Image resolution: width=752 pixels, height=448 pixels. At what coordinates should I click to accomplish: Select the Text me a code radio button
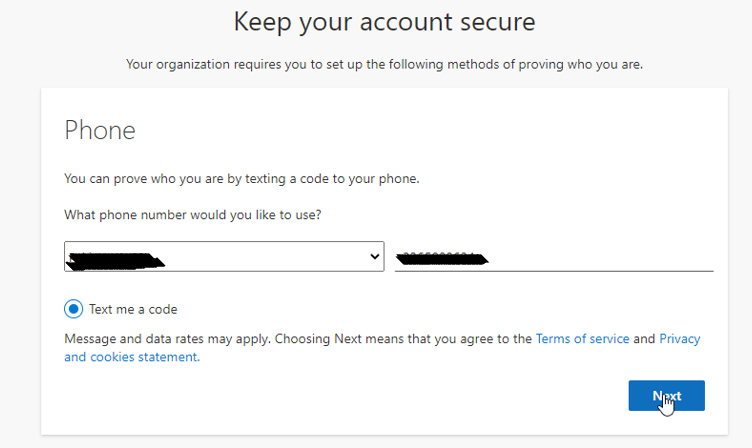(73, 309)
